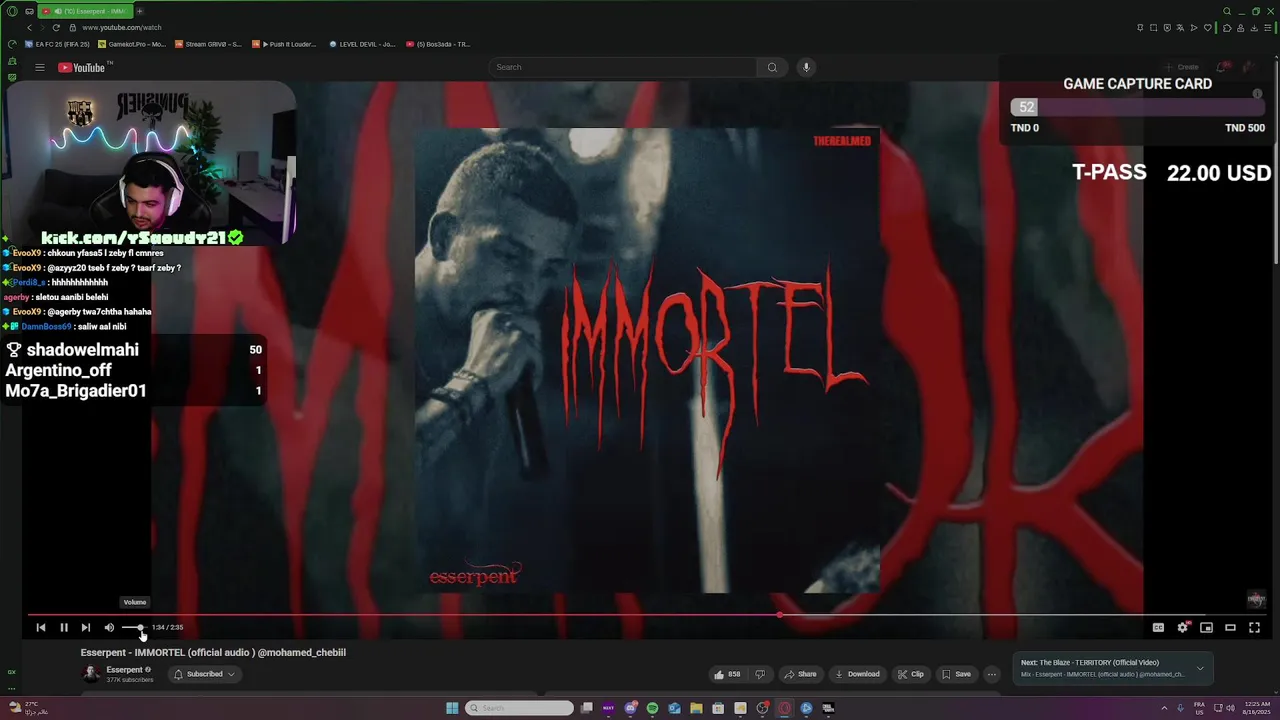The height and width of the screenshot is (720, 1280).
Task: Enter fullscreen mode
Action: tap(1254, 627)
